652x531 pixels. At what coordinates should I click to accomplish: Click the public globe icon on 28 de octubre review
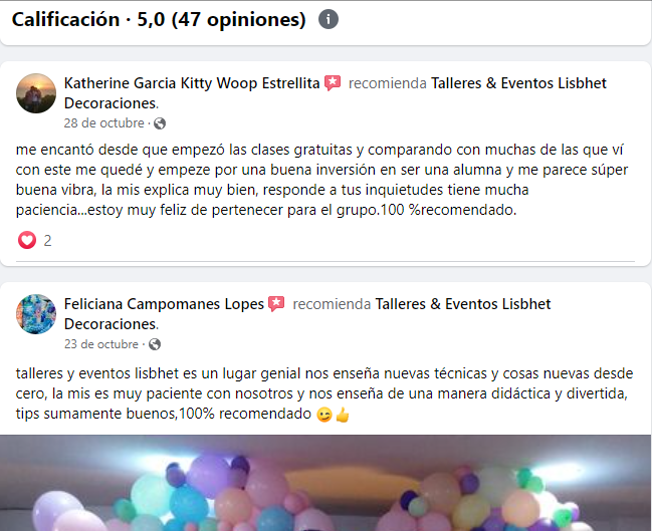click(x=160, y=123)
